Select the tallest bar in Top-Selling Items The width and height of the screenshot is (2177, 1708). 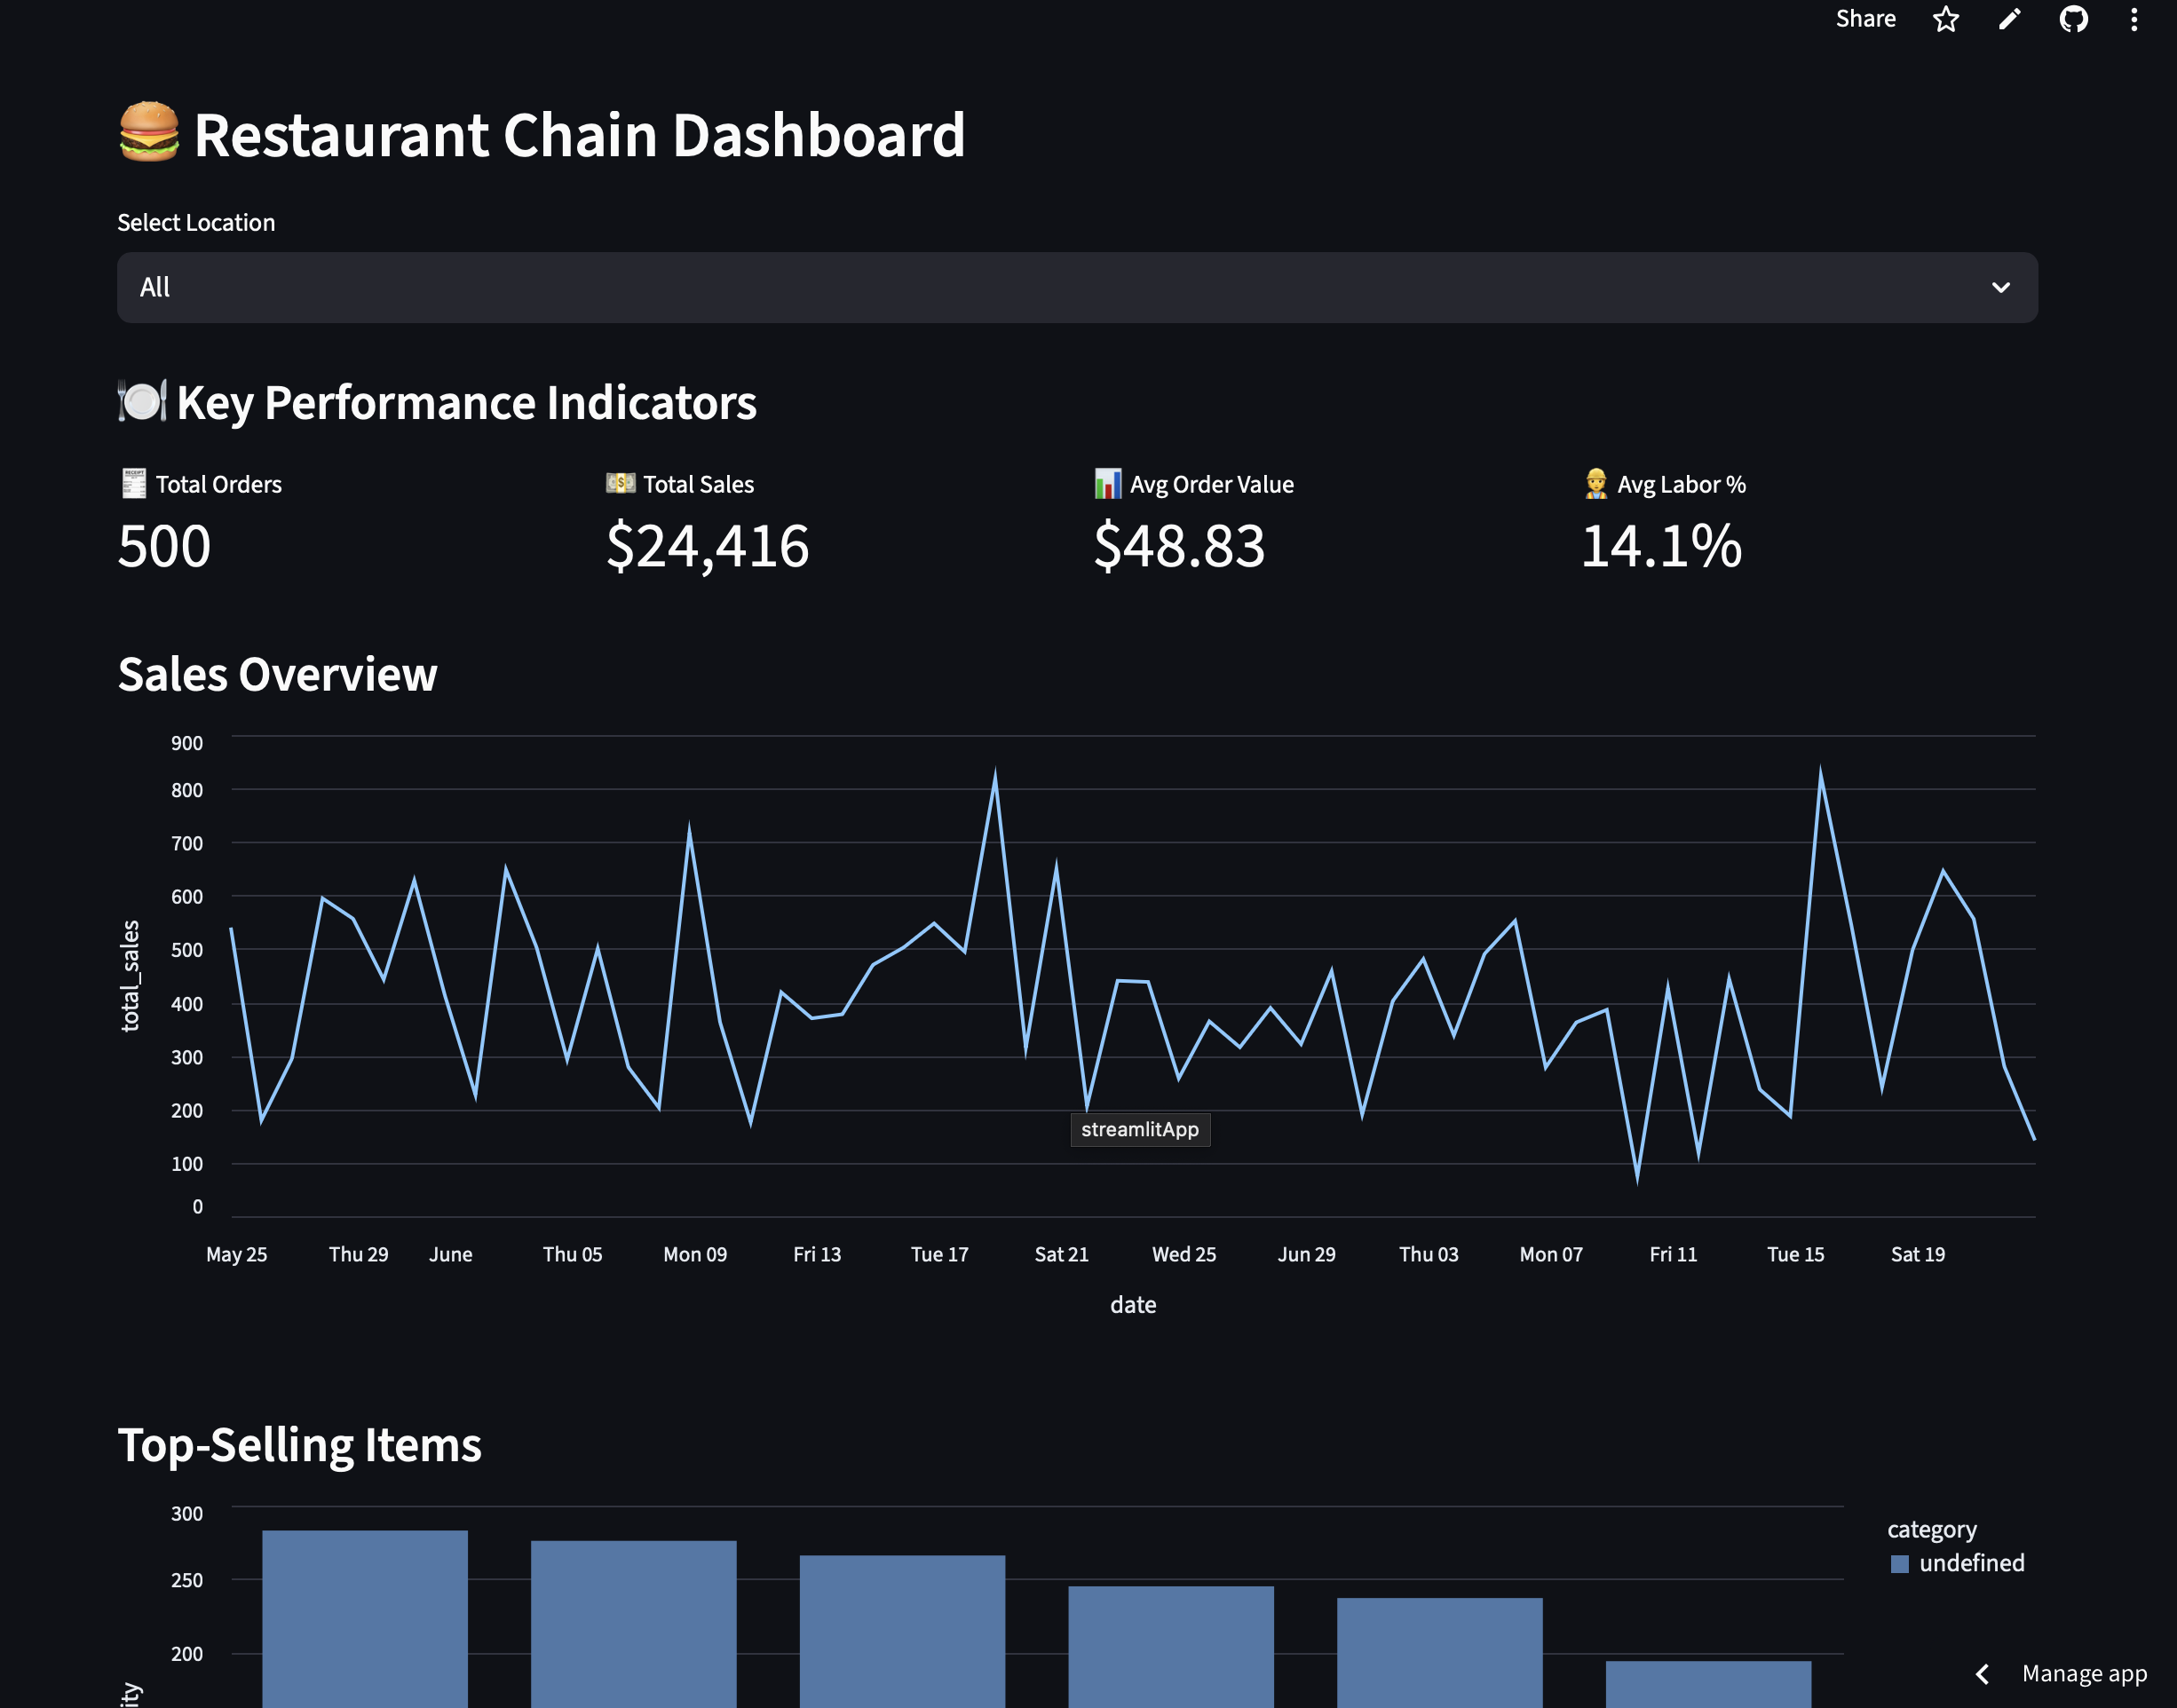364,1620
